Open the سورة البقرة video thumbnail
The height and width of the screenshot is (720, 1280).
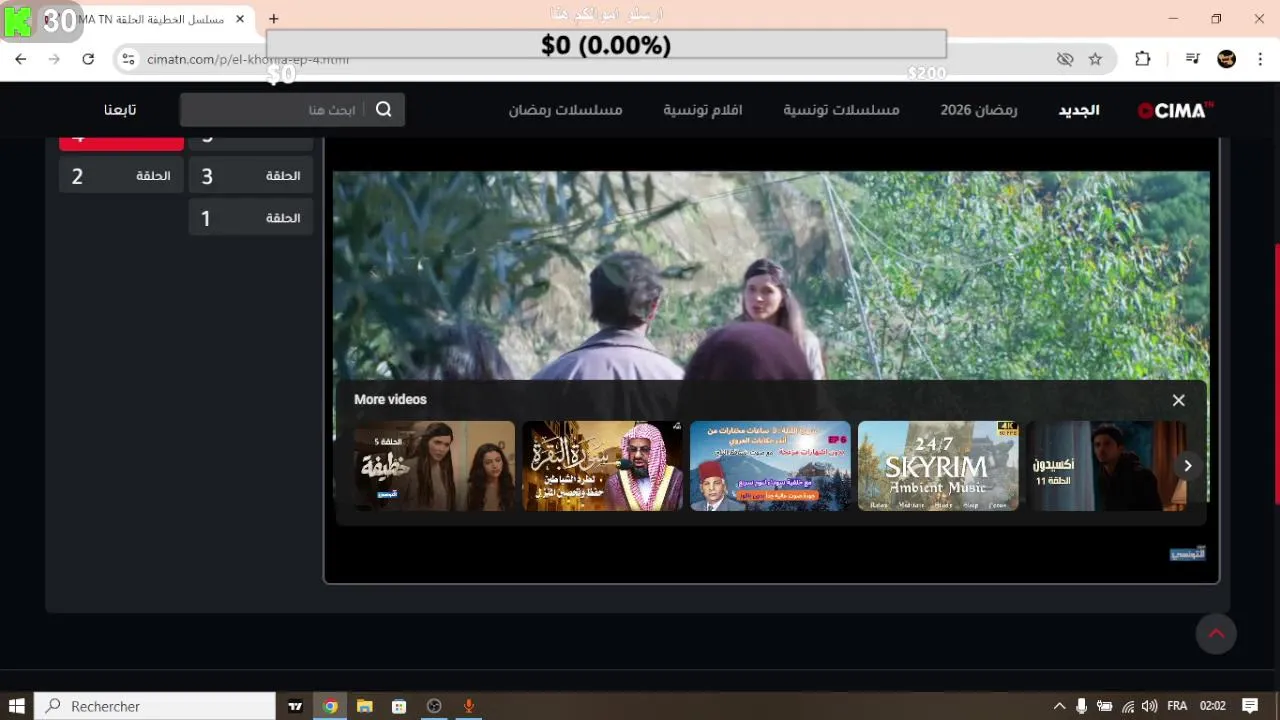[602, 466]
